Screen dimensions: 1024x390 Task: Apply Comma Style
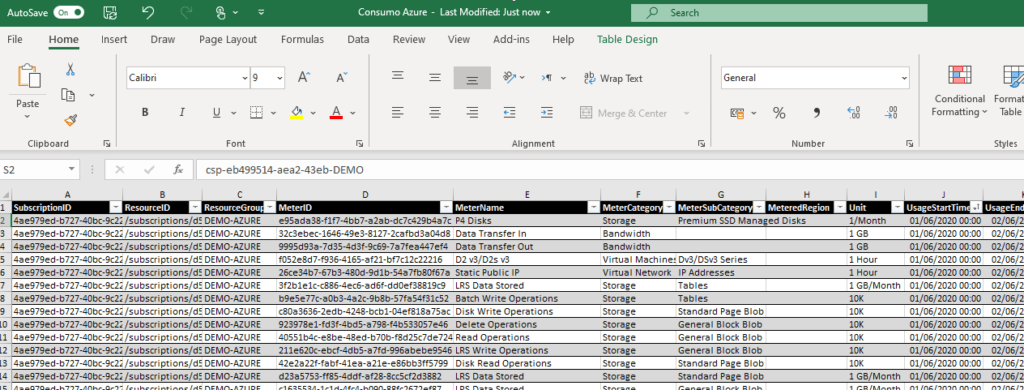tap(816, 113)
